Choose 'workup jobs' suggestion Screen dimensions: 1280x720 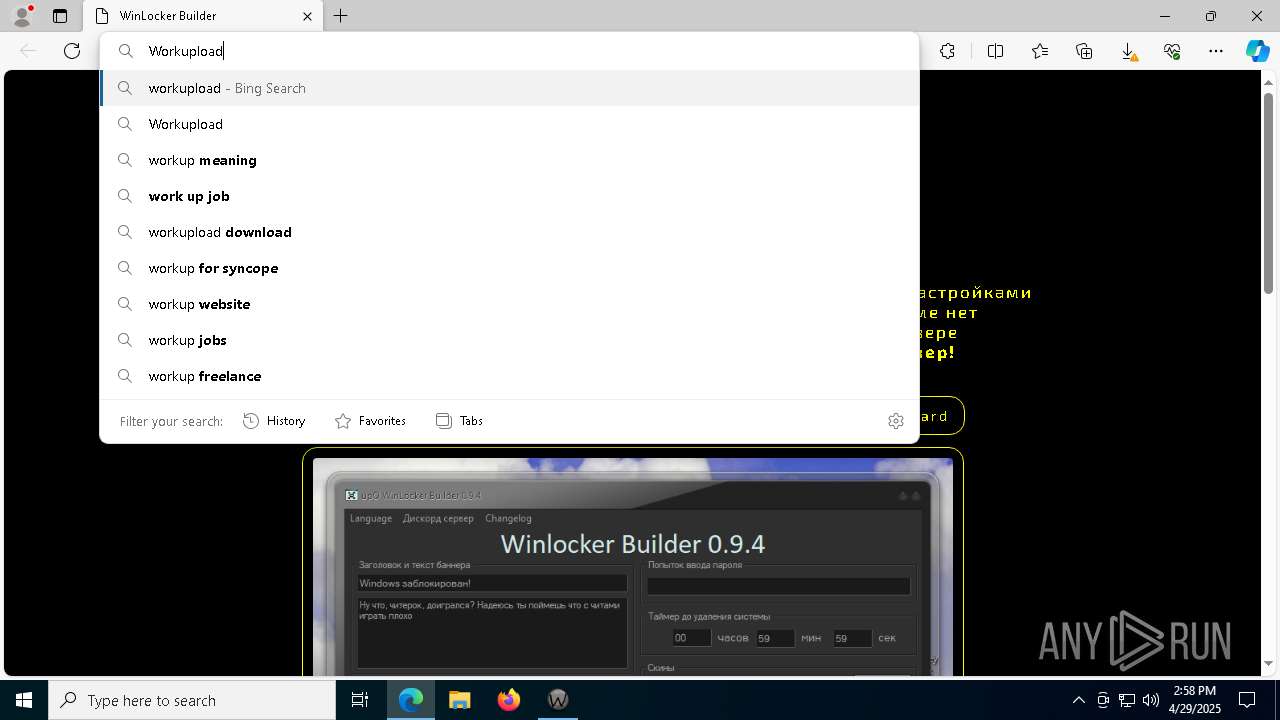509,340
